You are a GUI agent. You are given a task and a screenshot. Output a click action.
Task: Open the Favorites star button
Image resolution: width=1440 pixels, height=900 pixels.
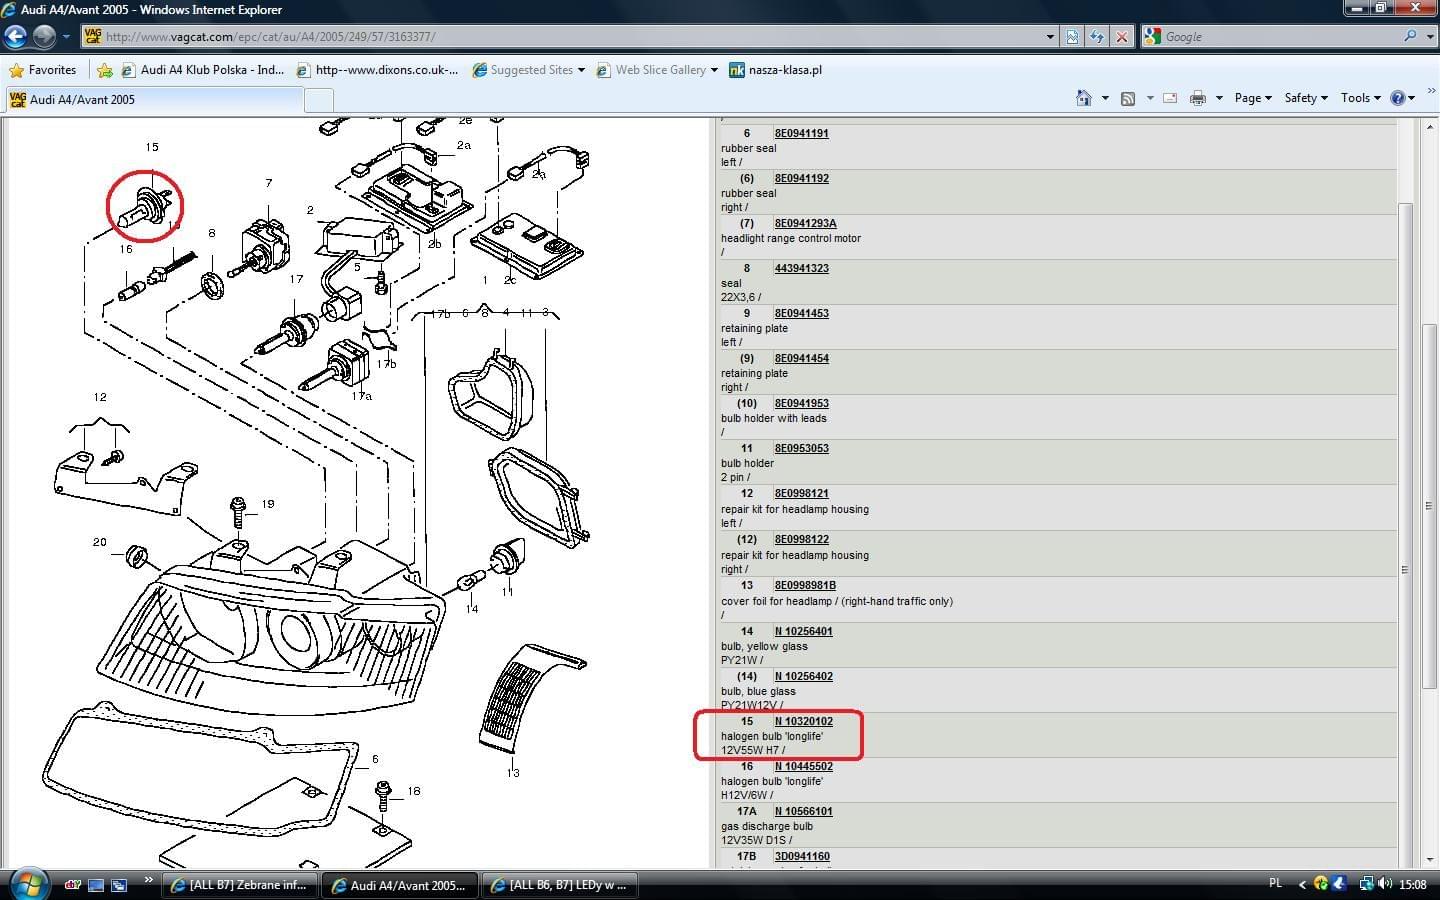43,70
